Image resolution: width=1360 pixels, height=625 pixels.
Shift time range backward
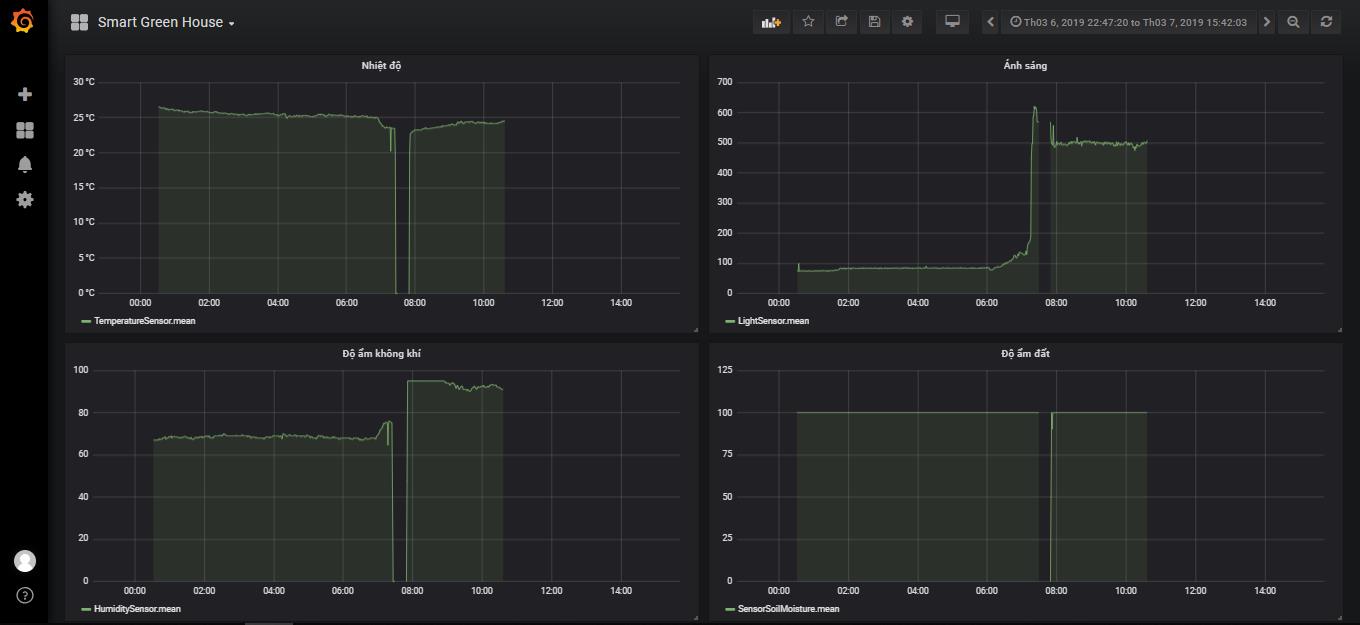[x=990, y=22]
